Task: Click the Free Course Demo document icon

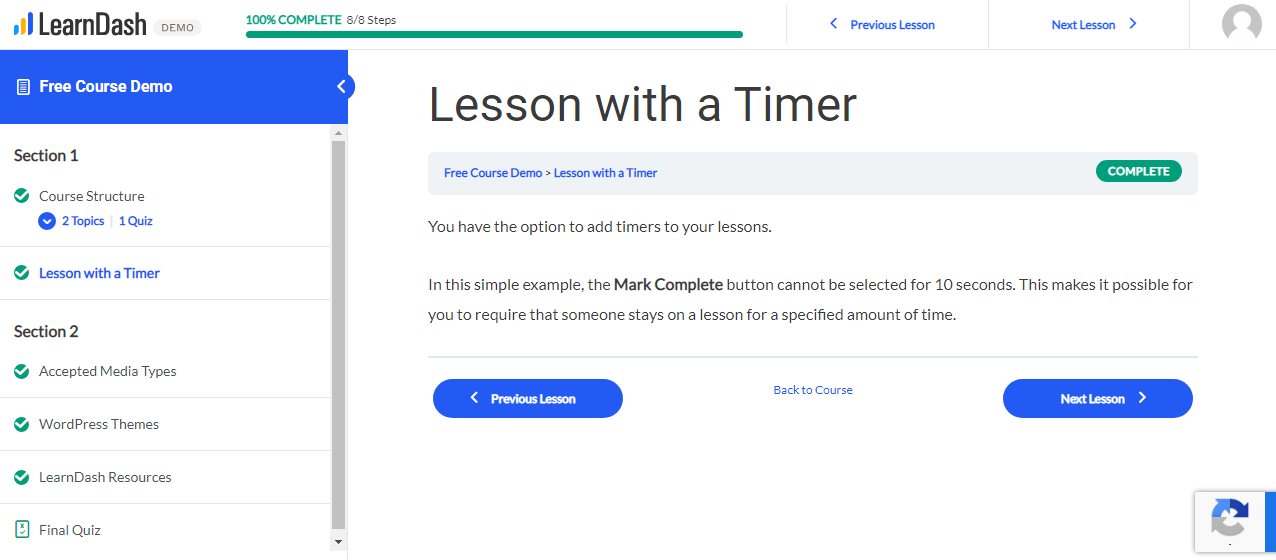Action: pos(23,87)
